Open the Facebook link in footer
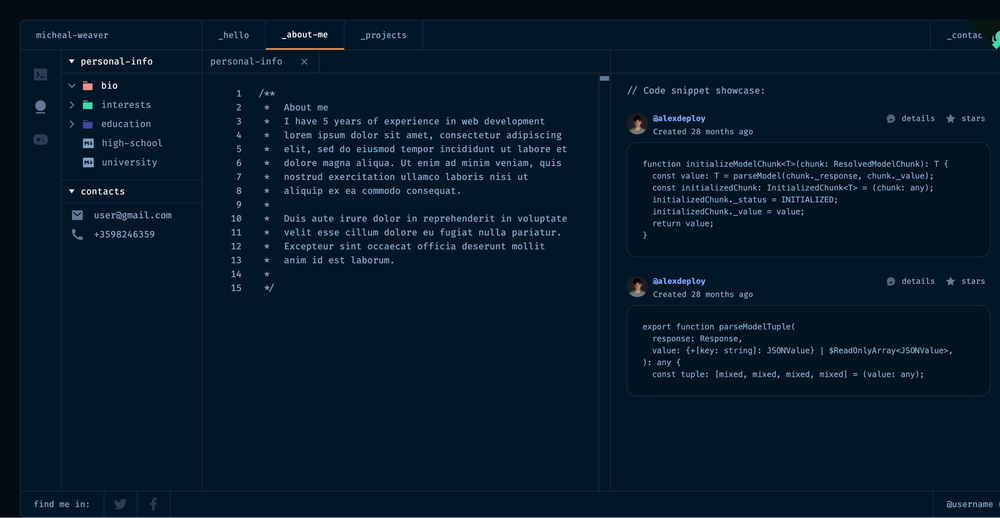1000x518 pixels. (x=154, y=504)
